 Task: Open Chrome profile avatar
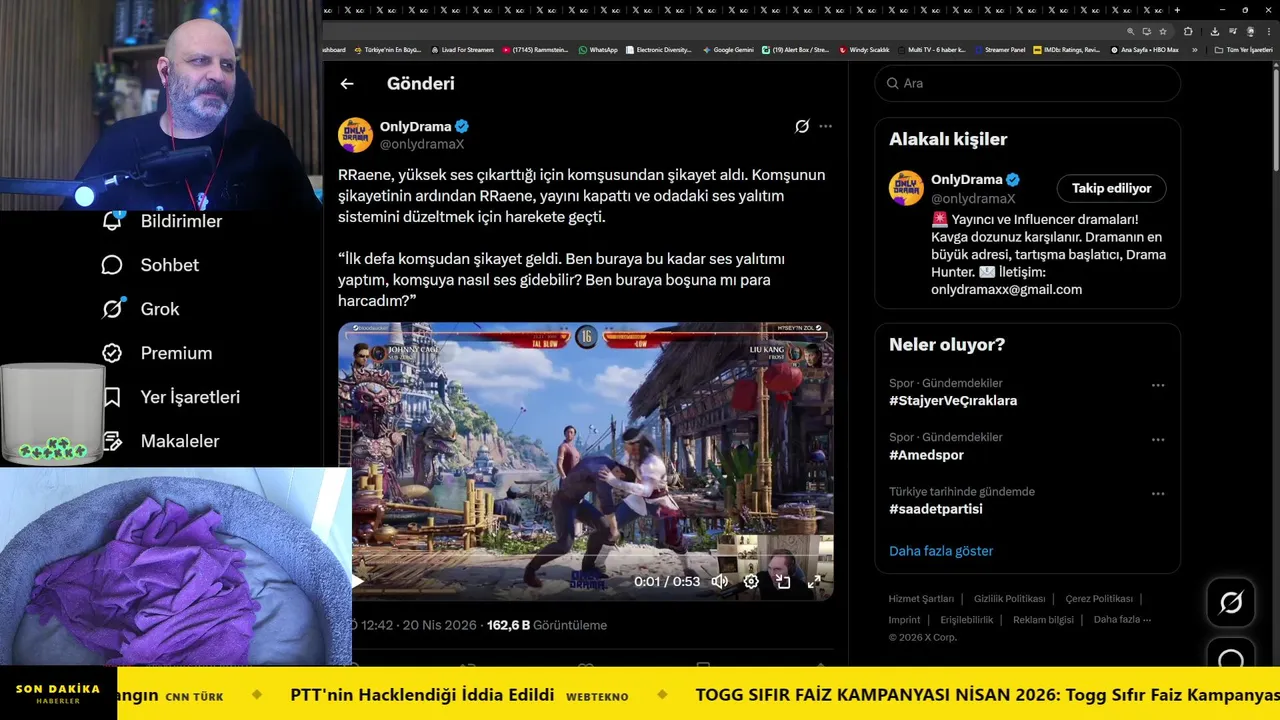(x=1250, y=31)
